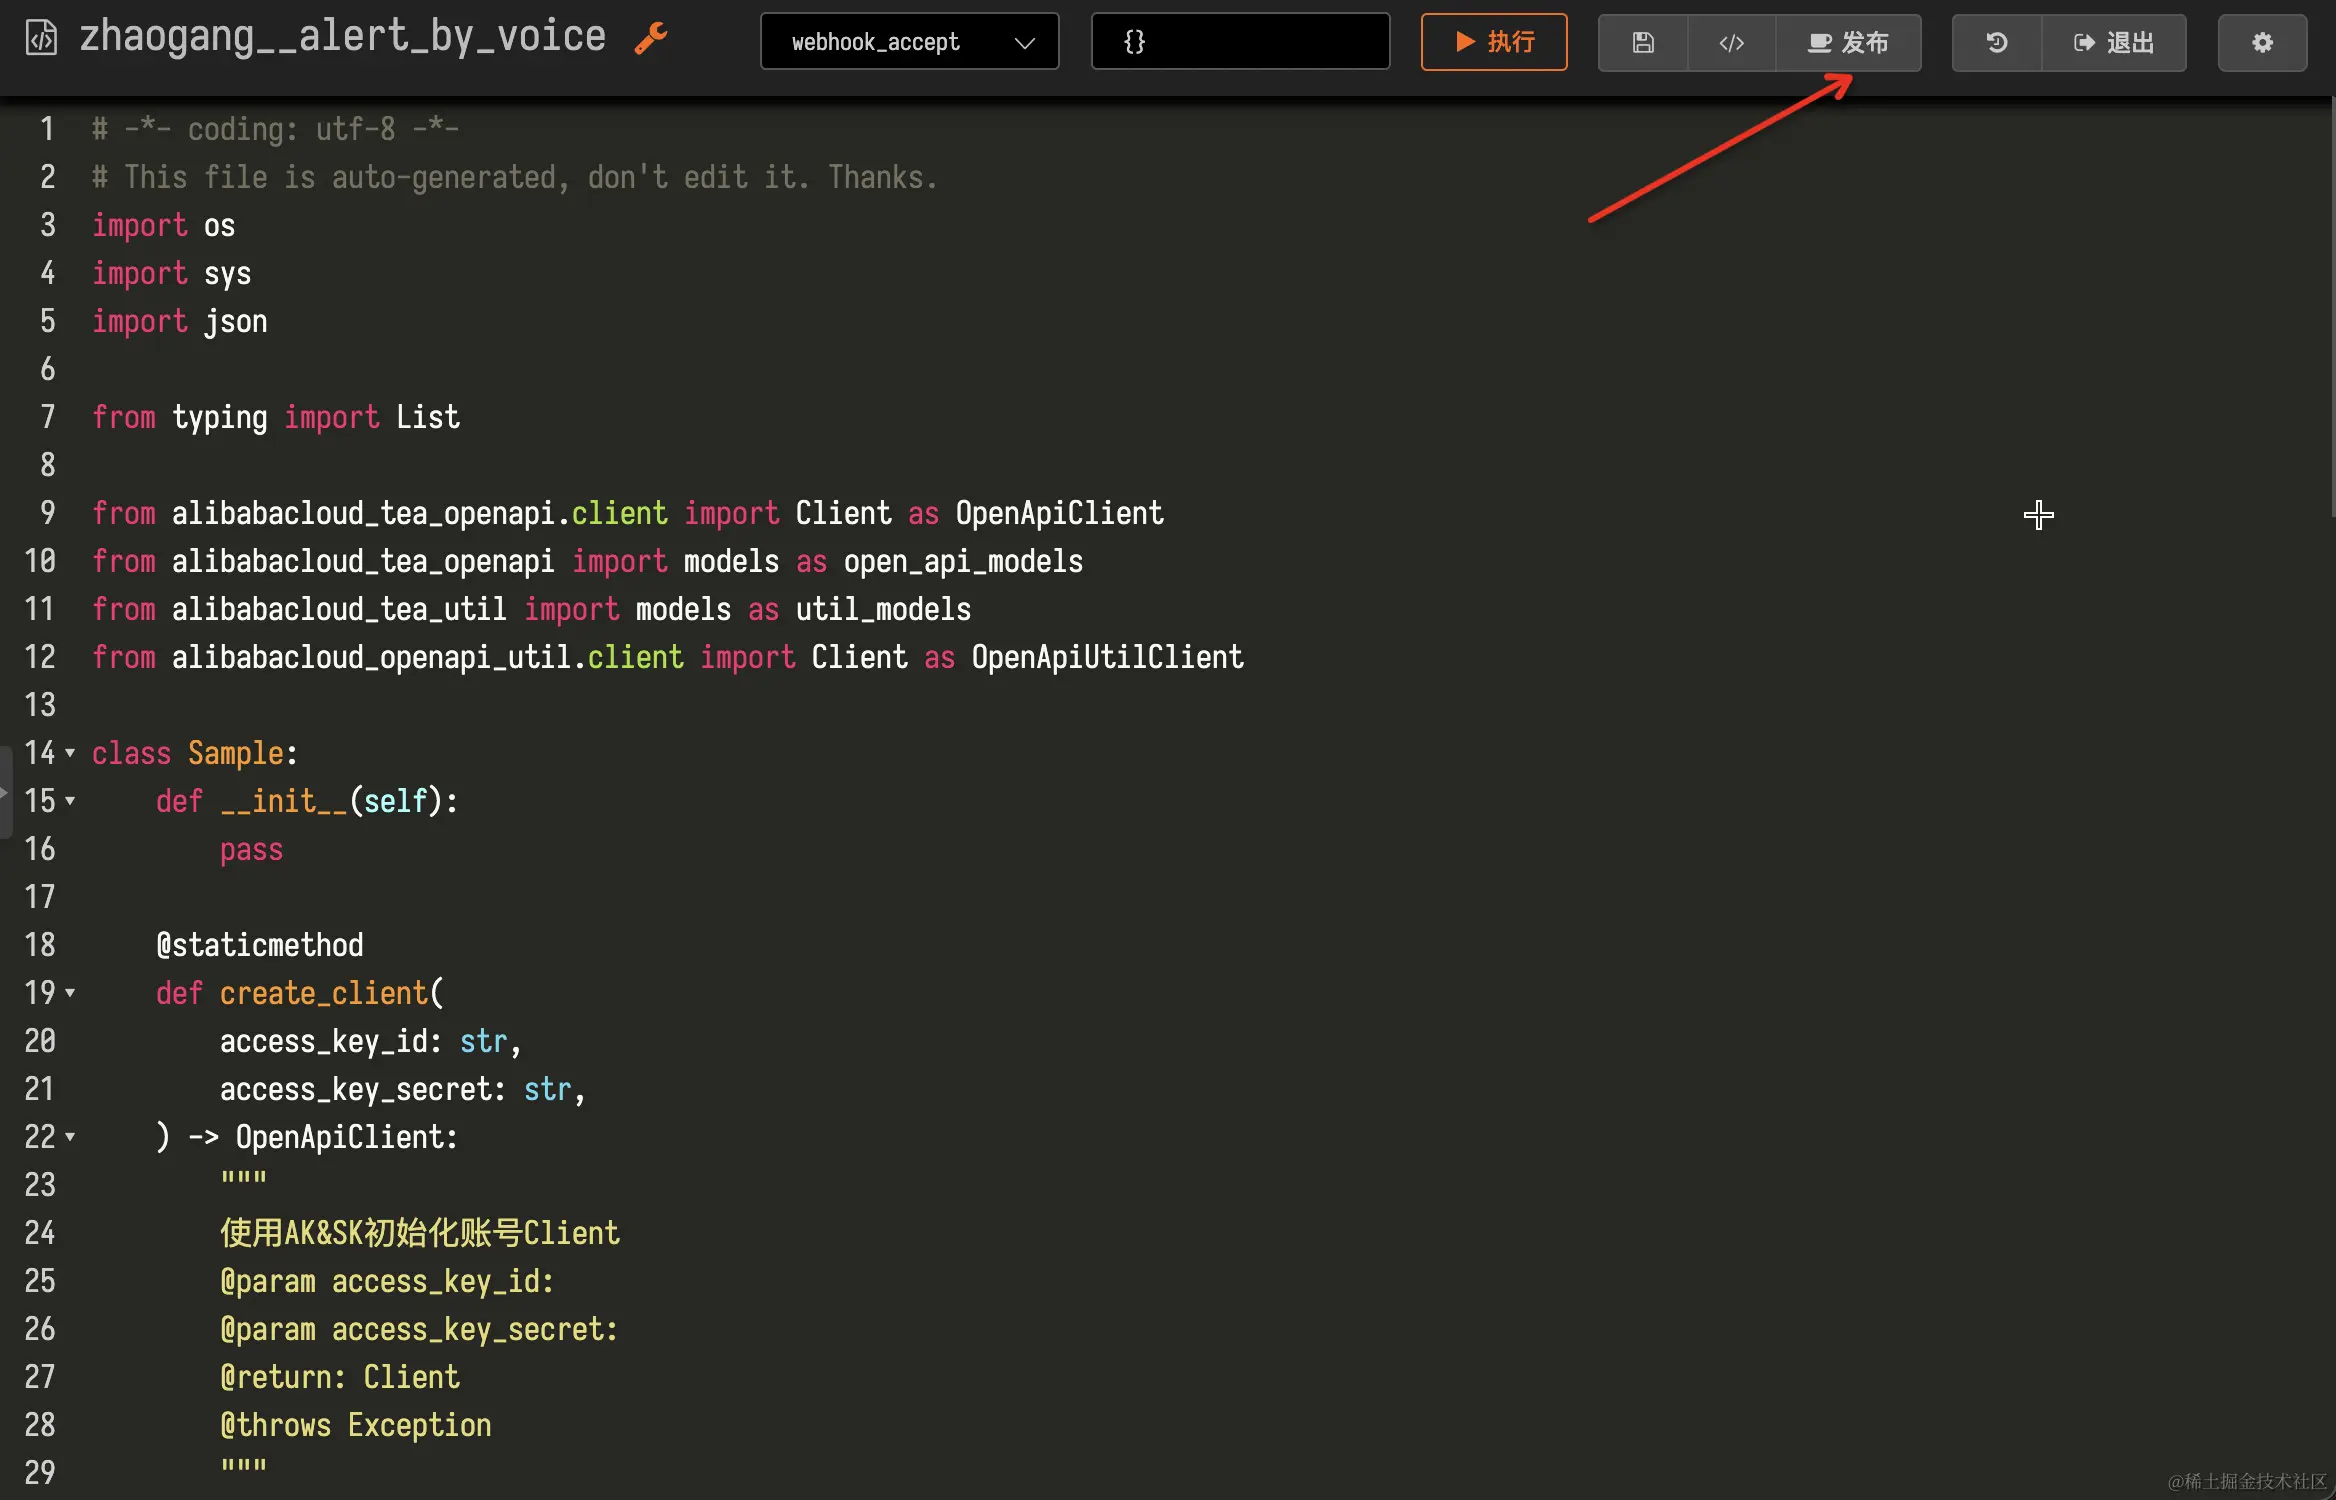The width and height of the screenshot is (2336, 1500).
Task: Click the 发布 publish button
Action: point(1848,42)
